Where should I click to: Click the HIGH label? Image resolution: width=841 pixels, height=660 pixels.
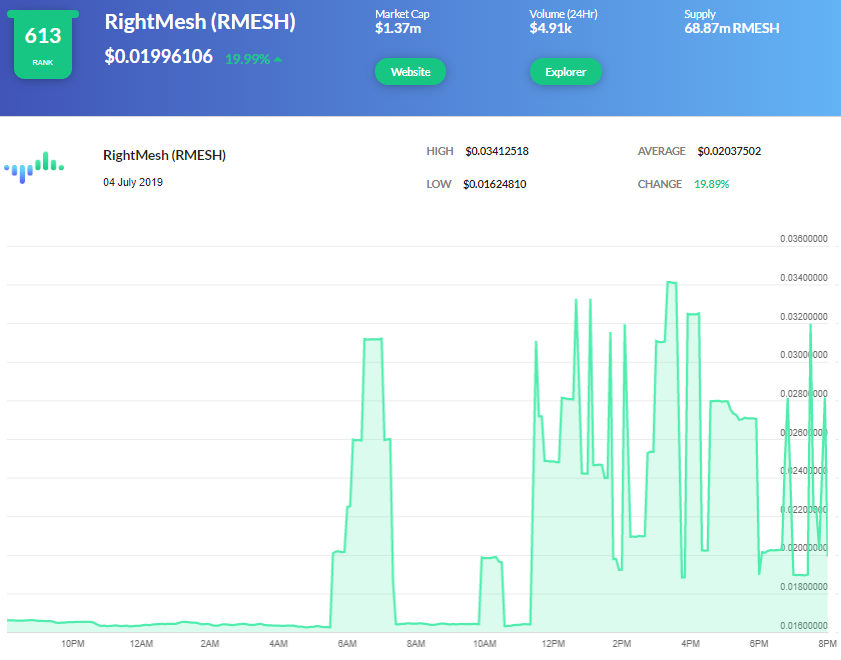440,151
